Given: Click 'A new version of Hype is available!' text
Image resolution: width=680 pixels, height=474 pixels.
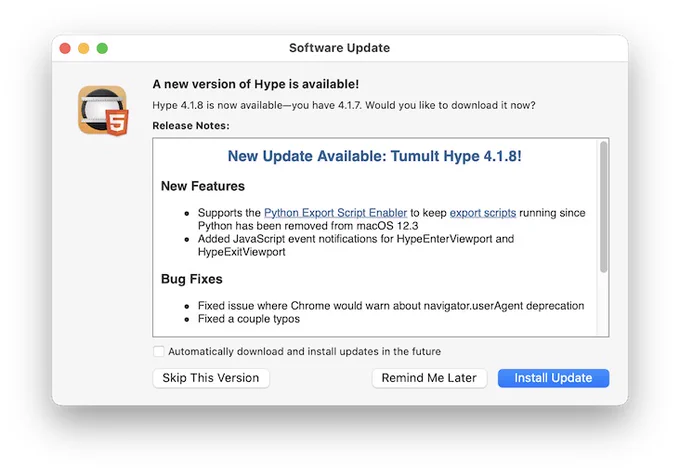Looking at the screenshot, I should 255,84.
